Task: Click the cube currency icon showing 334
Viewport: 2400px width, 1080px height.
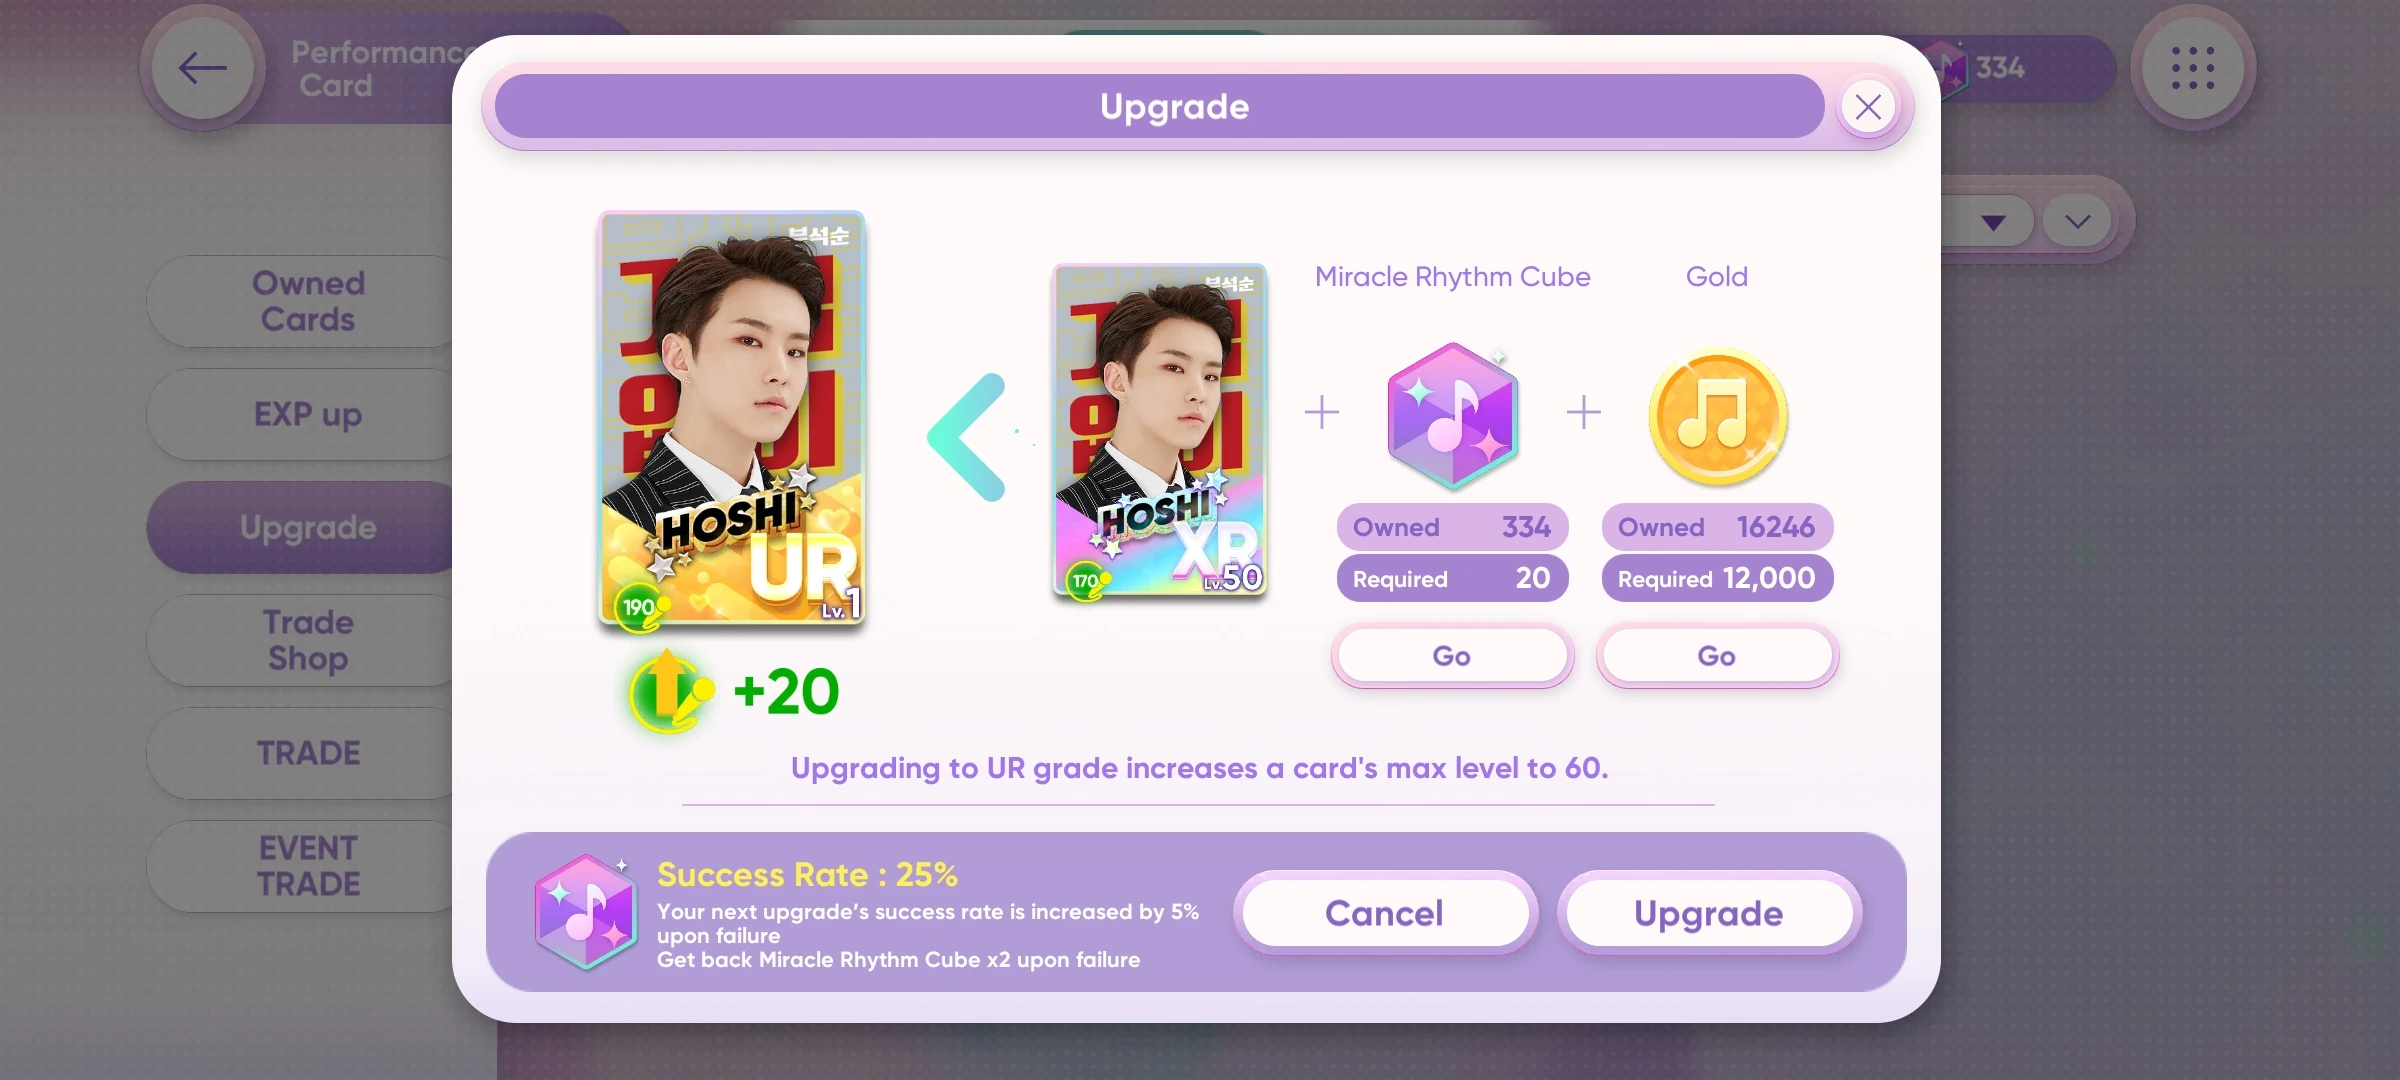Action: pyautogui.click(x=1948, y=67)
